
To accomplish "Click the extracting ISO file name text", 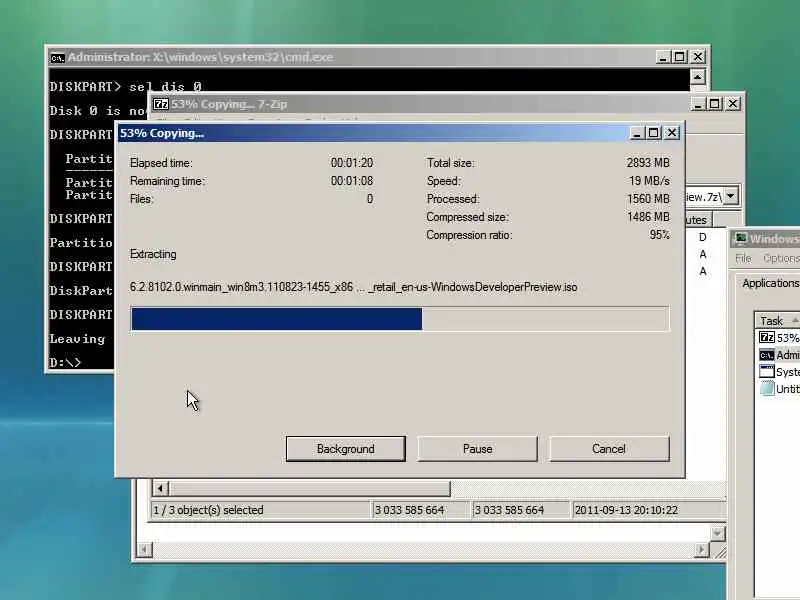I will (353, 287).
